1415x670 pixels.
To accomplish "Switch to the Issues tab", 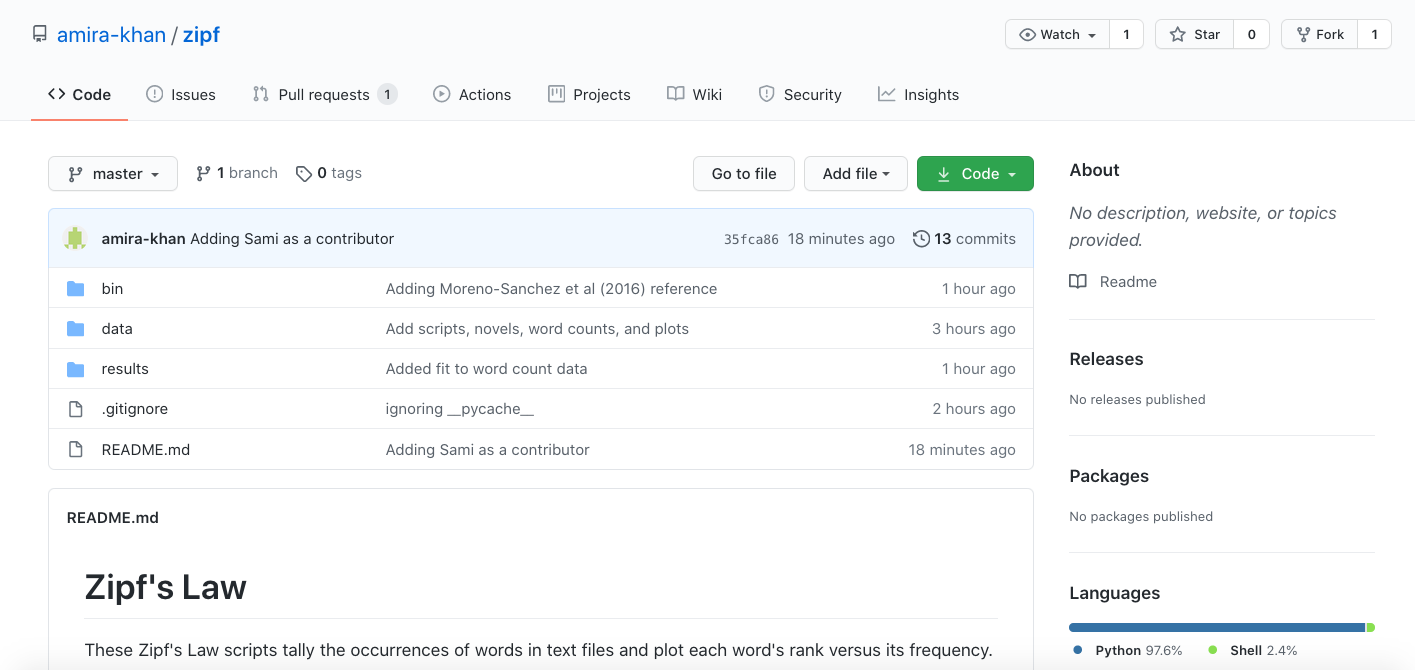I will pyautogui.click(x=181, y=94).
